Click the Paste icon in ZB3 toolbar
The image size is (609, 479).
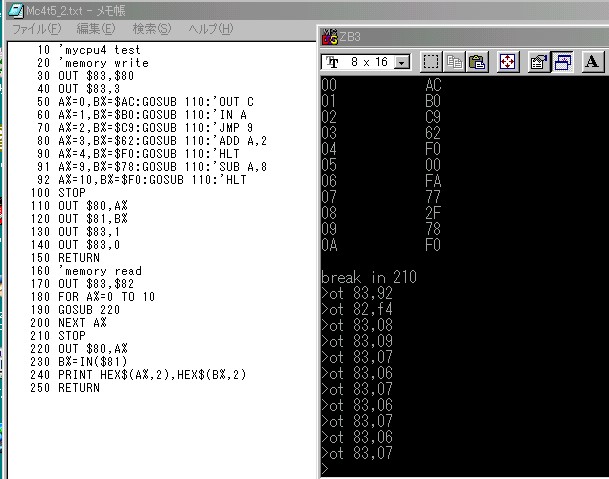pyautogui.click(x=477, y=62)
